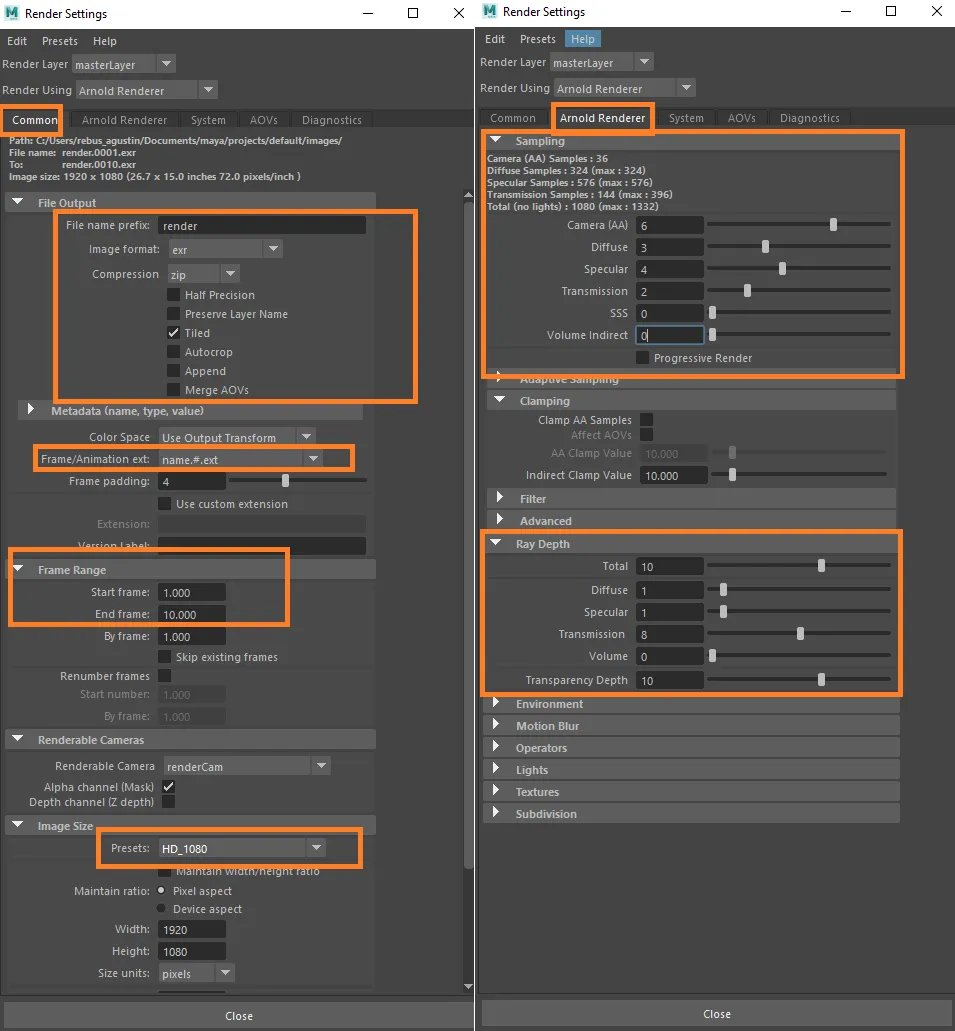The height and width of the screenshot is (1031, 955).
Task: Open the System tab in left window
Action: [208, 120]
